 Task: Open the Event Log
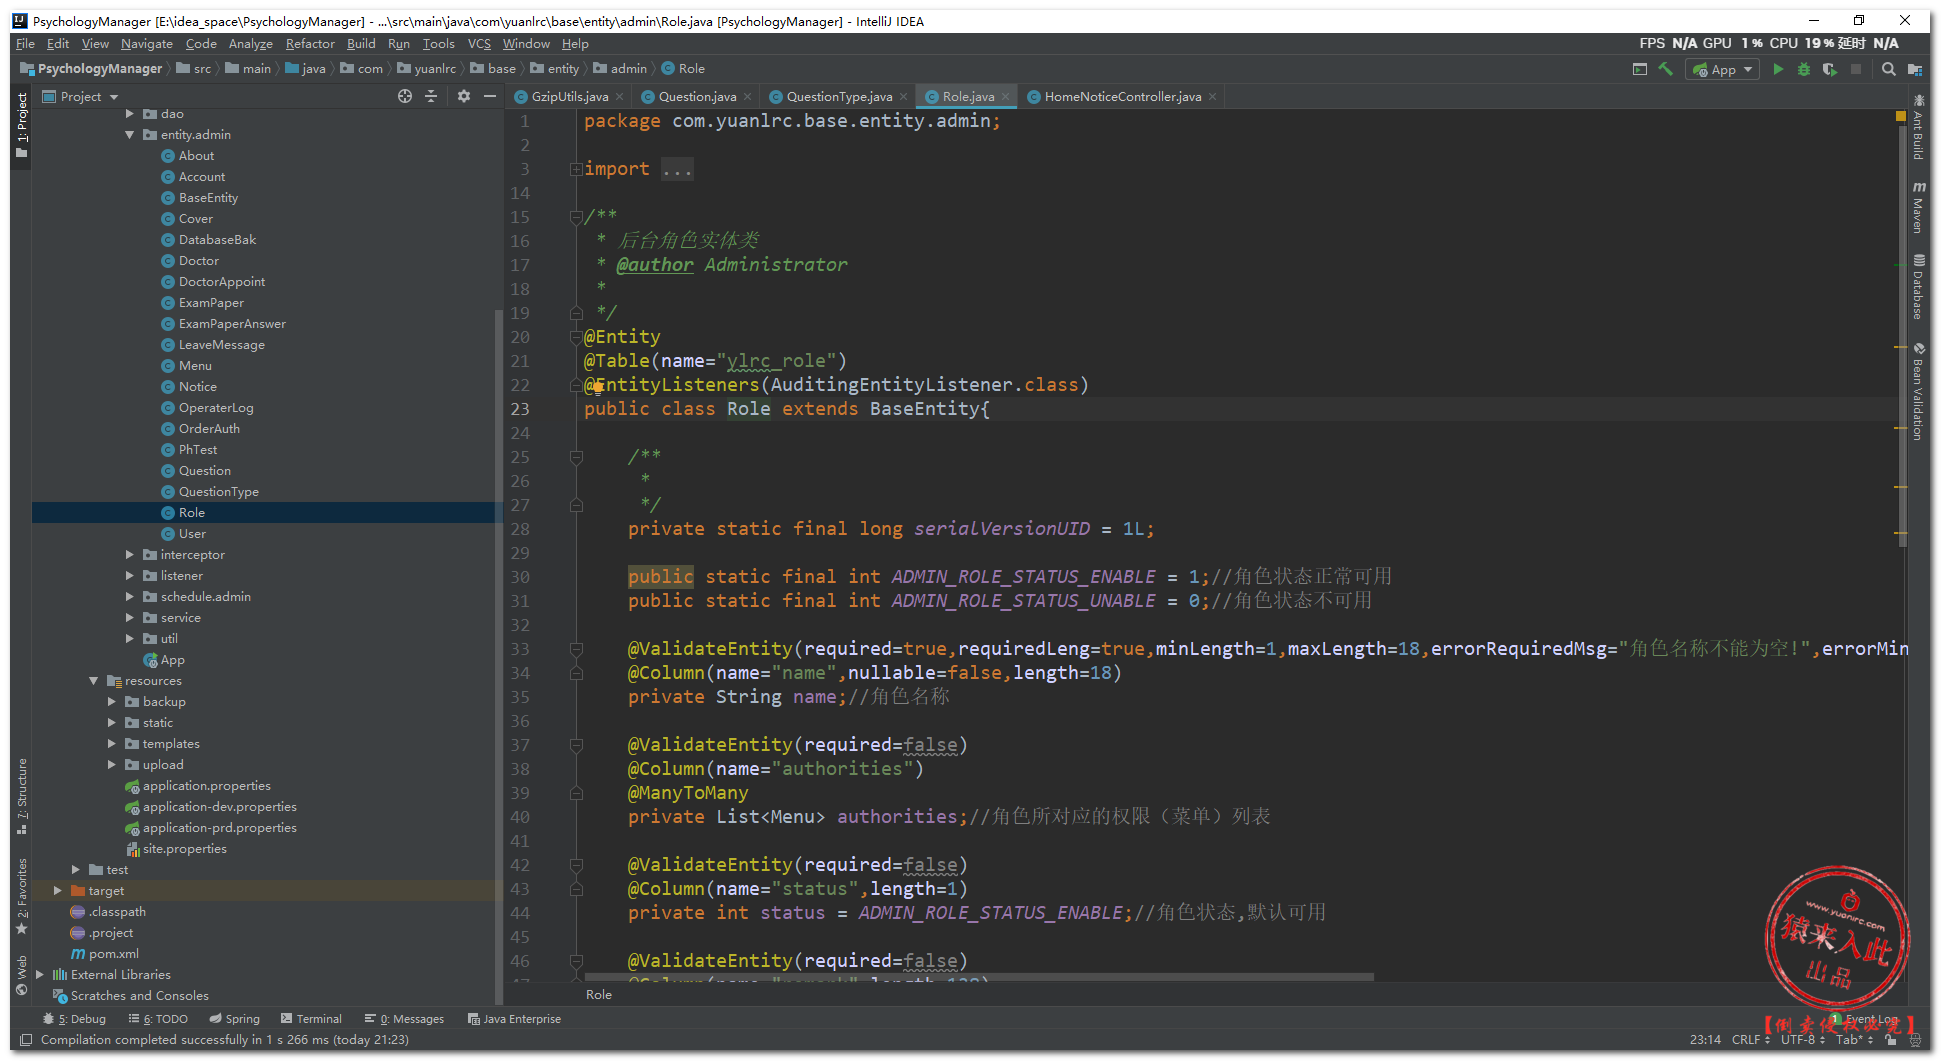(x=1866, y=1019)
